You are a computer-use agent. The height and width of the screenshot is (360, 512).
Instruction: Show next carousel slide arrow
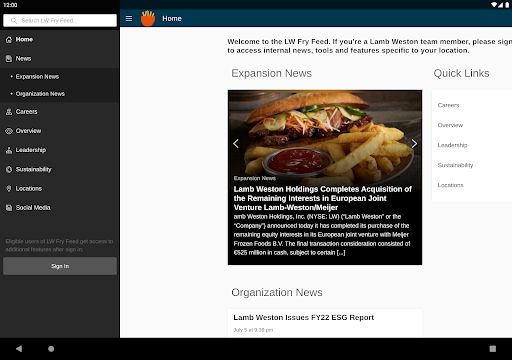click(414, 144)
